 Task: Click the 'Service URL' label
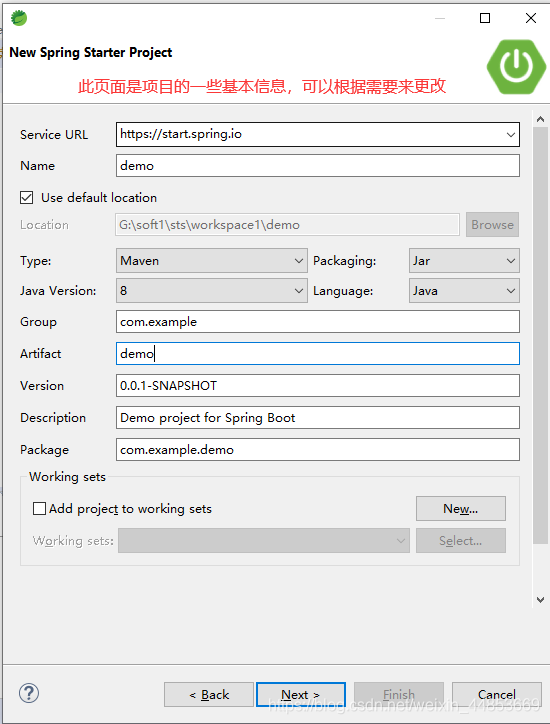click(x=54, y=134)
